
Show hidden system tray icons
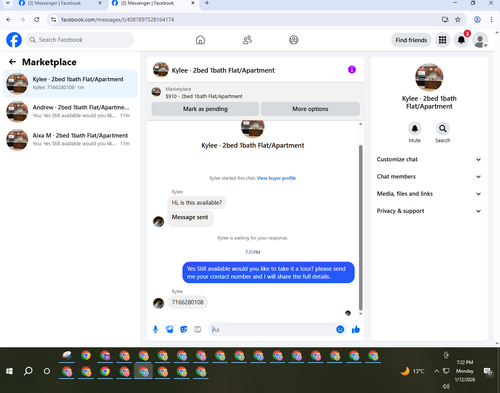click(x=436, y=371)
